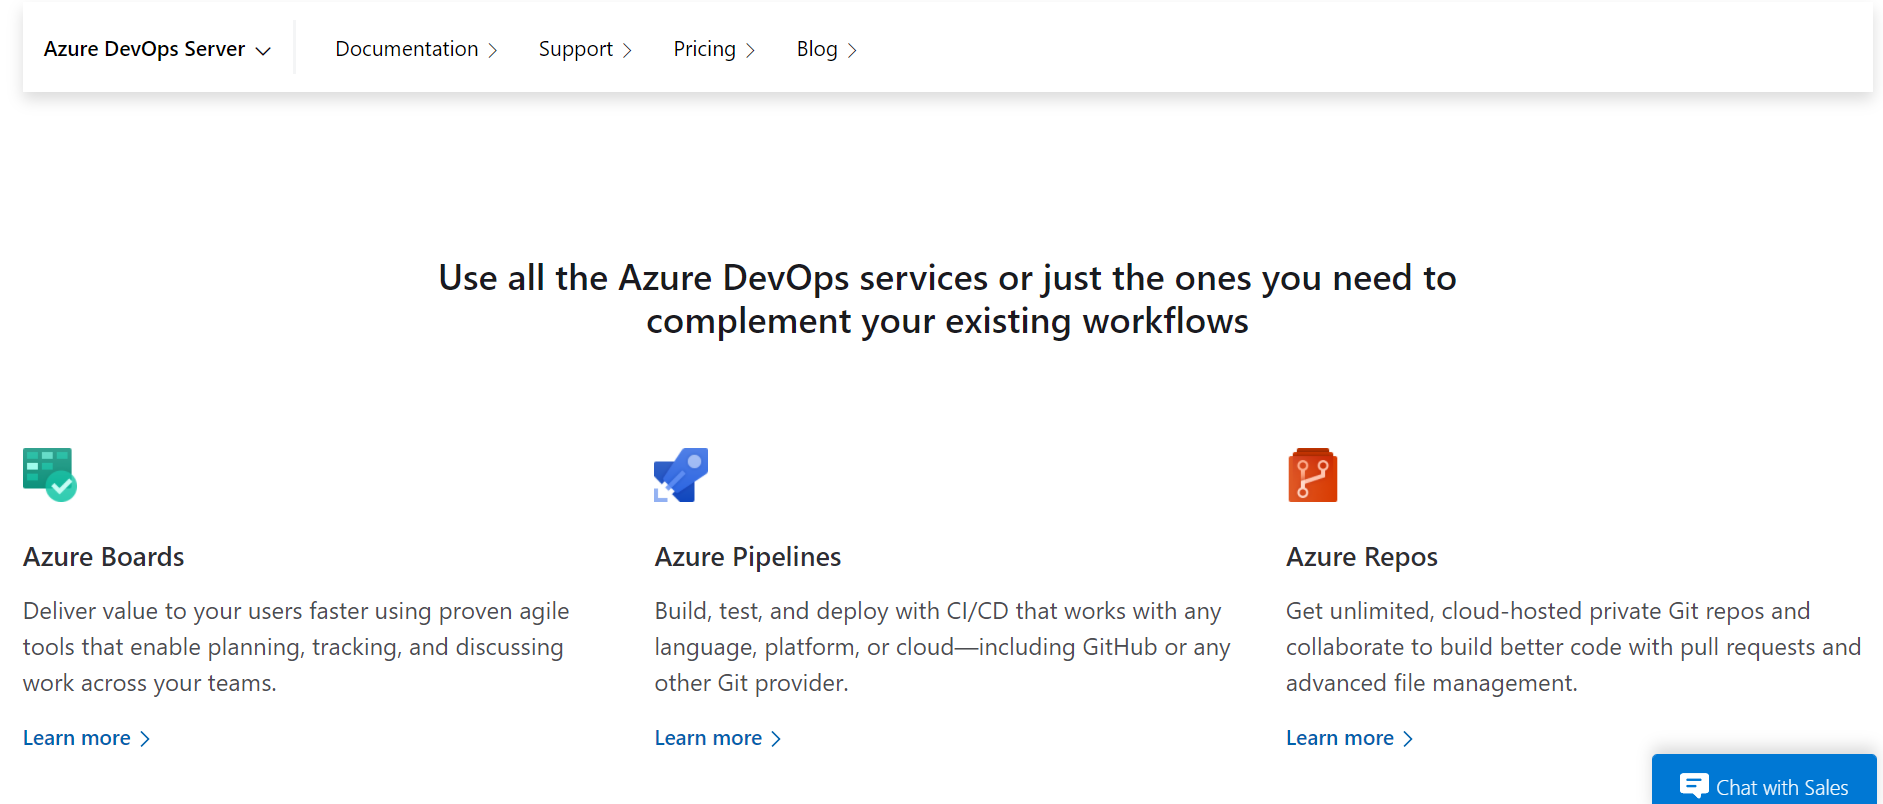Expand the Azure DevOps Server dropdown
The image size is (1883, 804).
[157, 49]
